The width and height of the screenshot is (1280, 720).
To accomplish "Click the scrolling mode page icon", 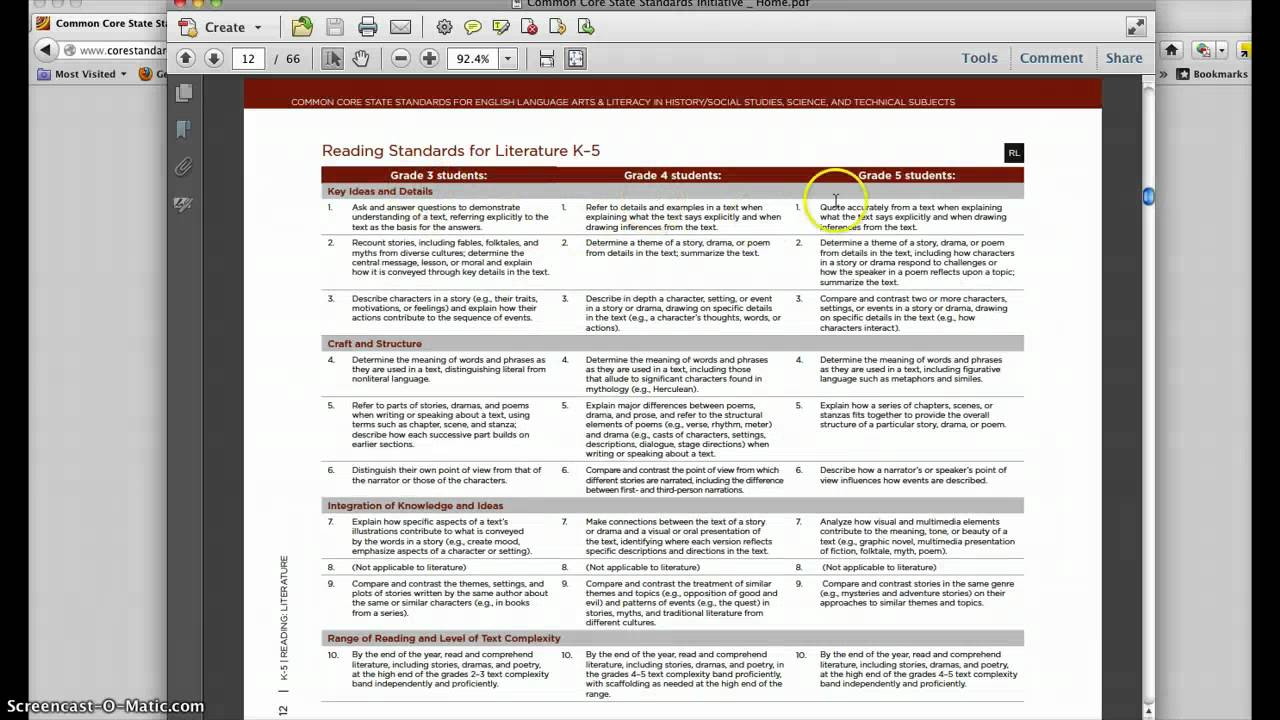I will [x=547, y=59].
